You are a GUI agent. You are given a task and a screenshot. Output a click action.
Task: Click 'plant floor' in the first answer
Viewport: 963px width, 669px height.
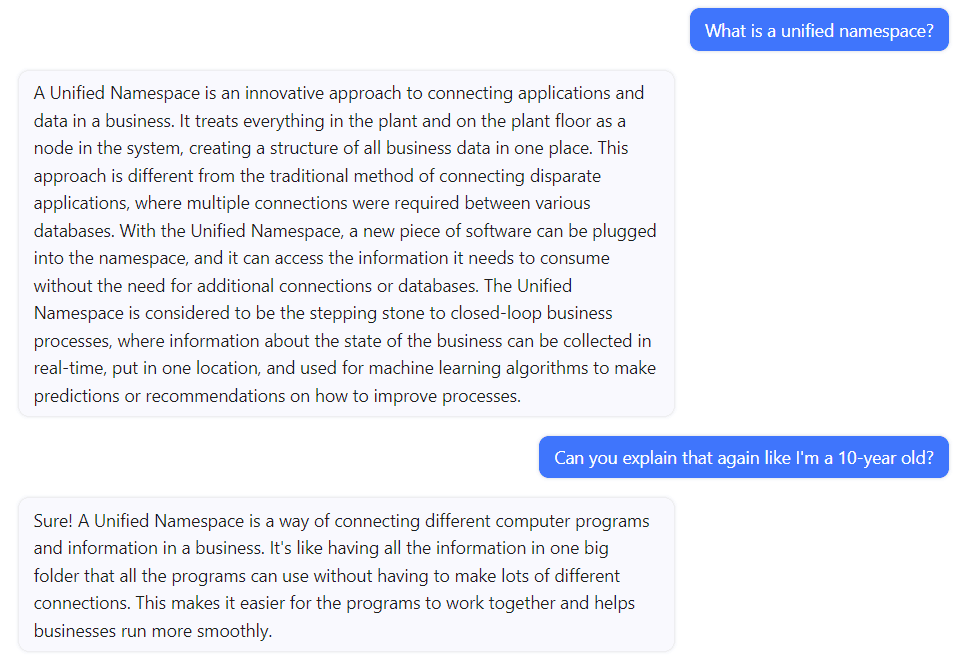(x=551, y=121)
